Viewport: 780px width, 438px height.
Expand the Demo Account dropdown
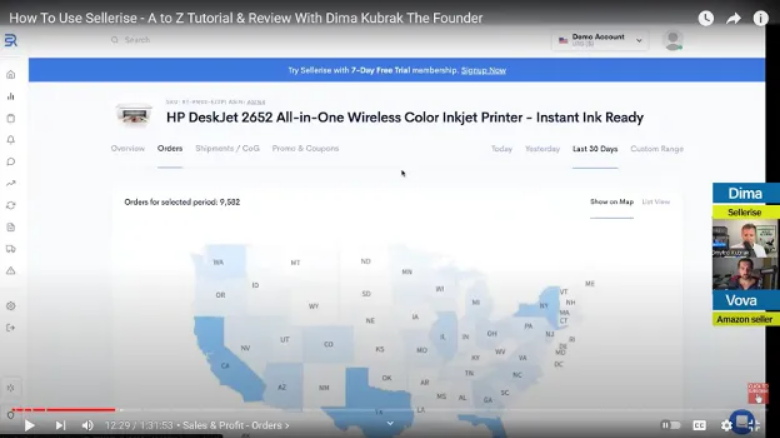(x=600, y=40)
